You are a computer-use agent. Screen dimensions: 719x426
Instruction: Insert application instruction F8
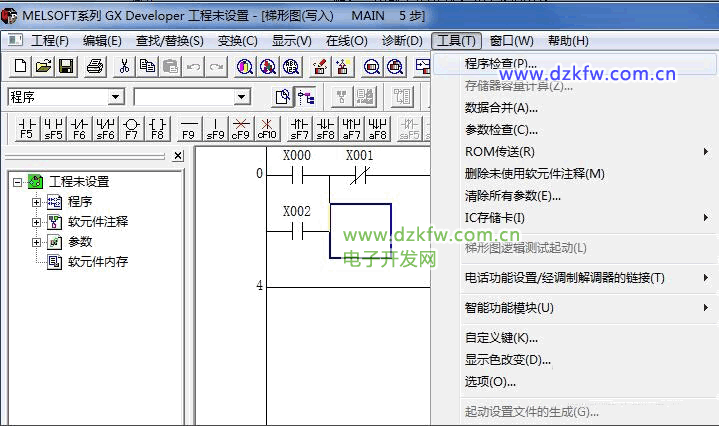(157, 128)
